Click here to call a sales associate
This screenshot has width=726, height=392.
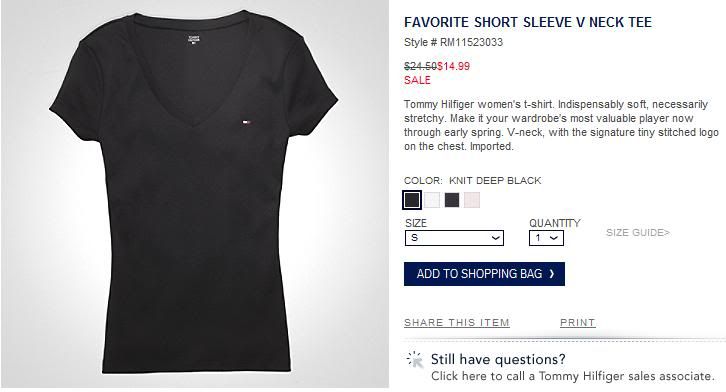click(x=573, y=376)
